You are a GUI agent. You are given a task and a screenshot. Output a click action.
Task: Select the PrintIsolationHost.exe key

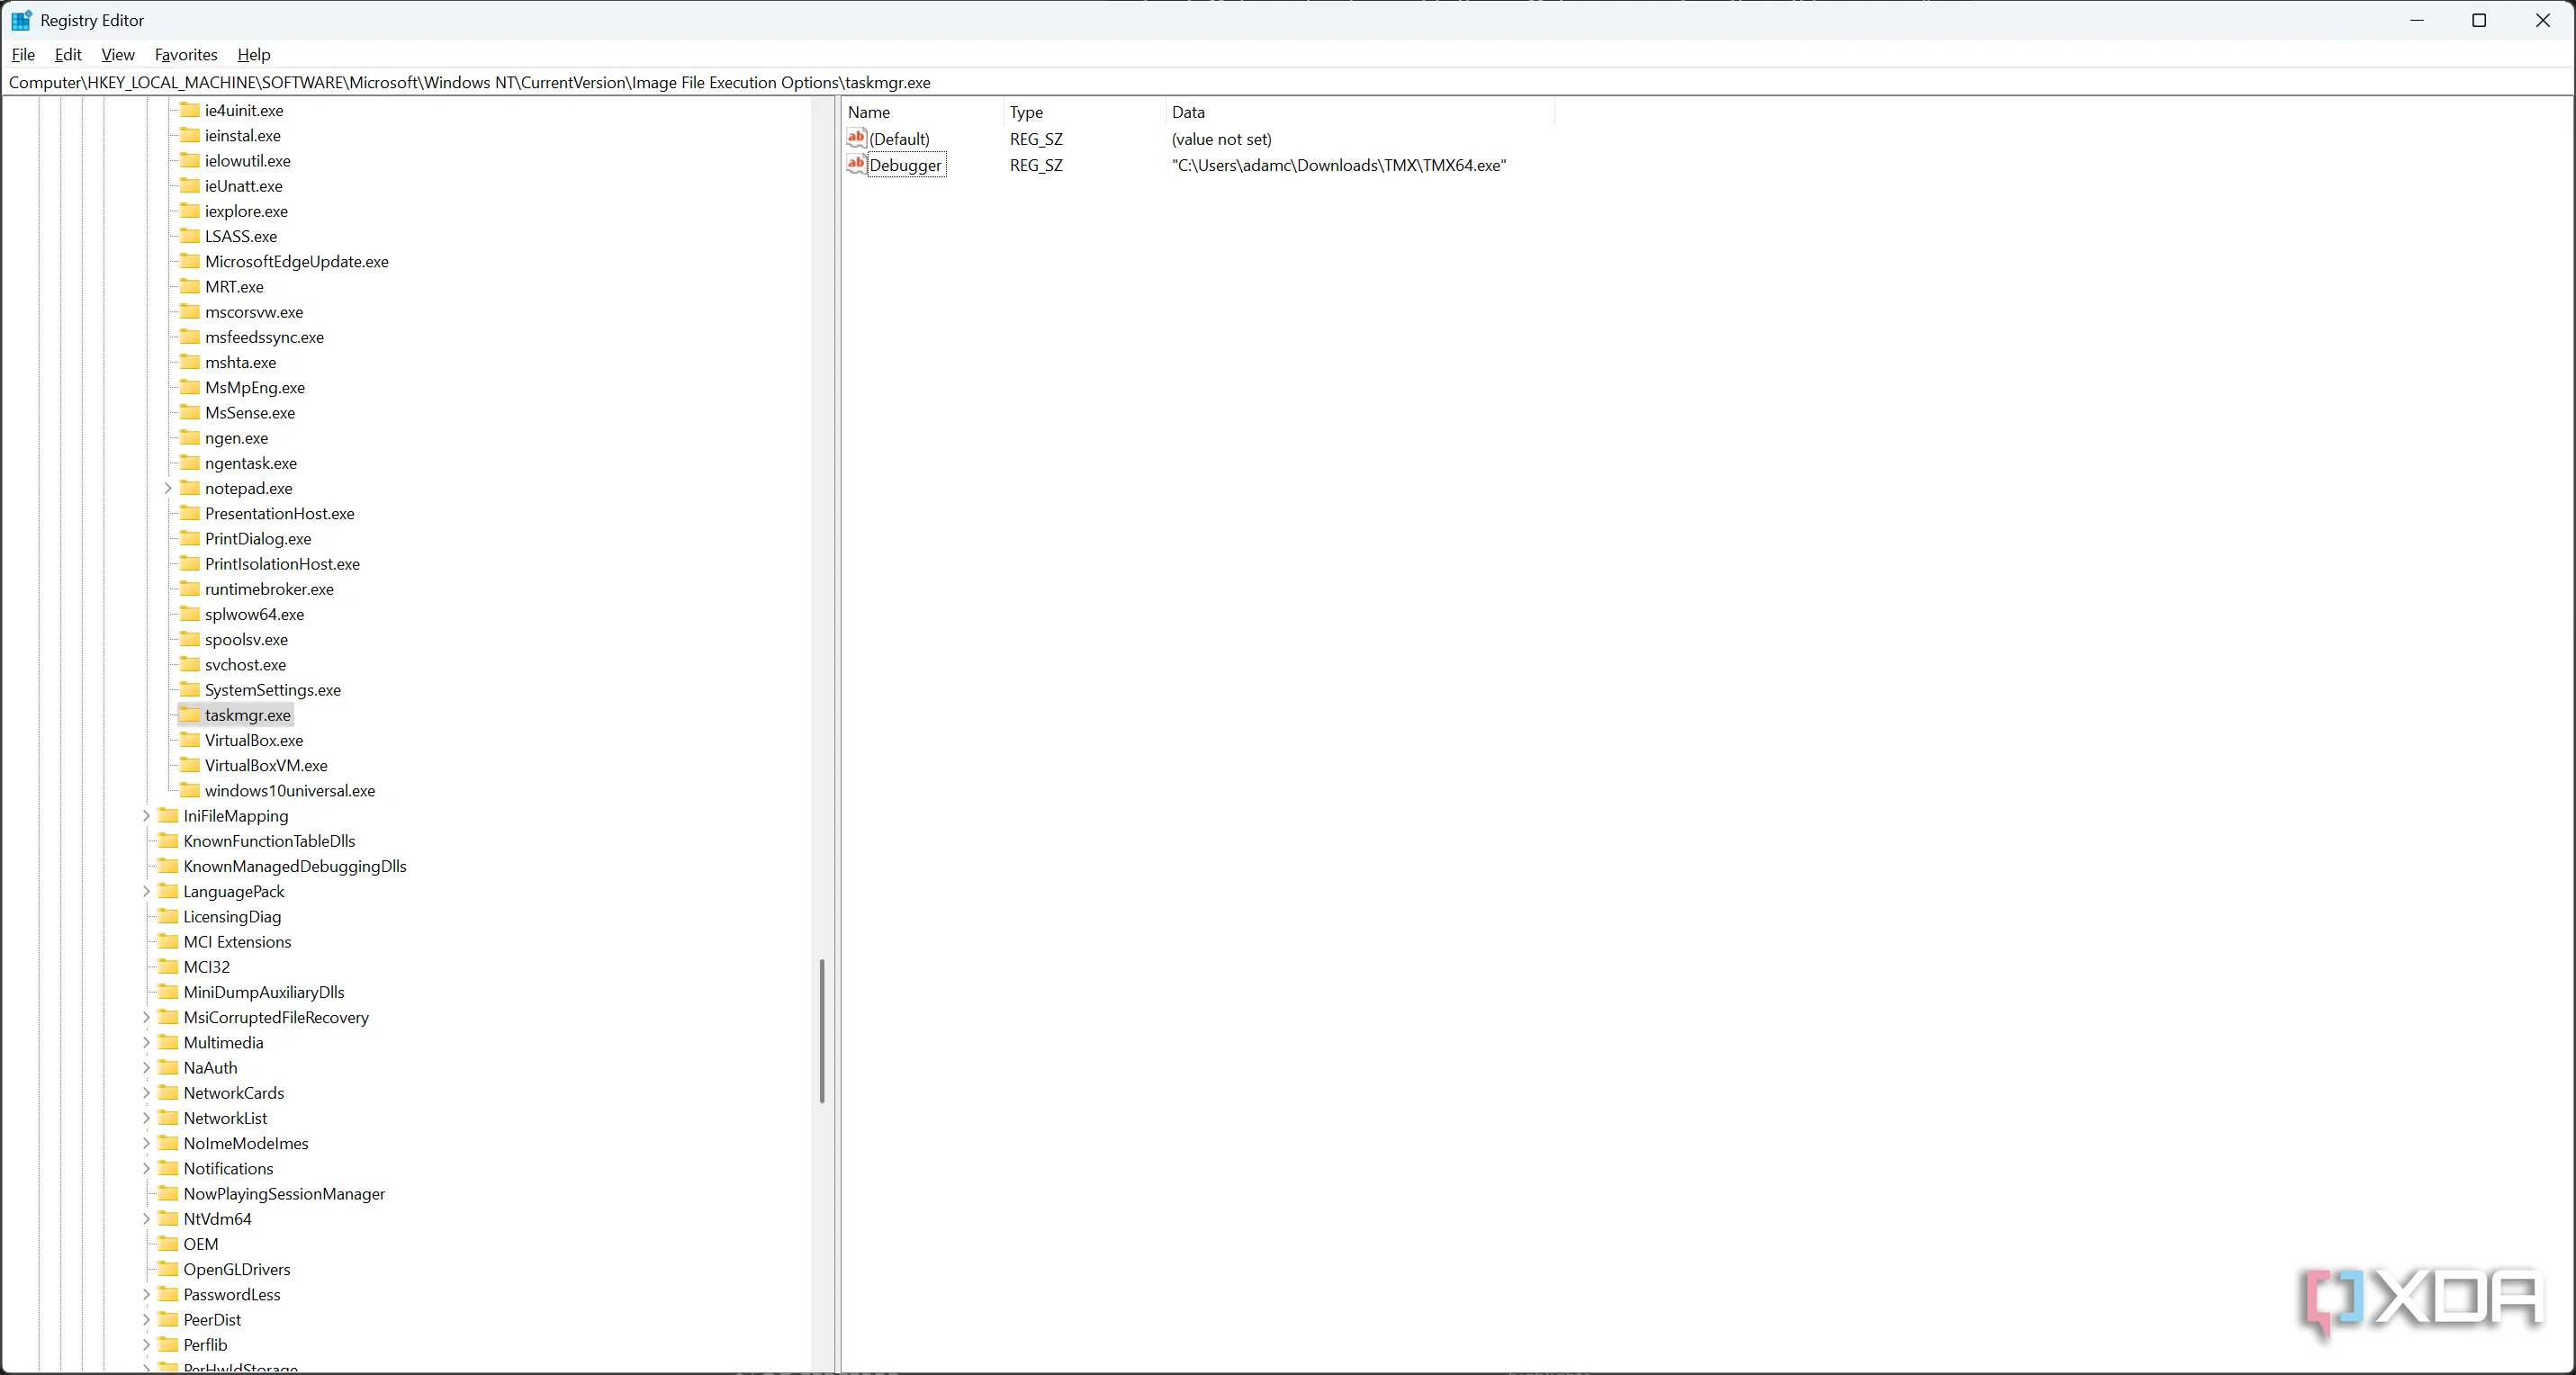point(282,564)
